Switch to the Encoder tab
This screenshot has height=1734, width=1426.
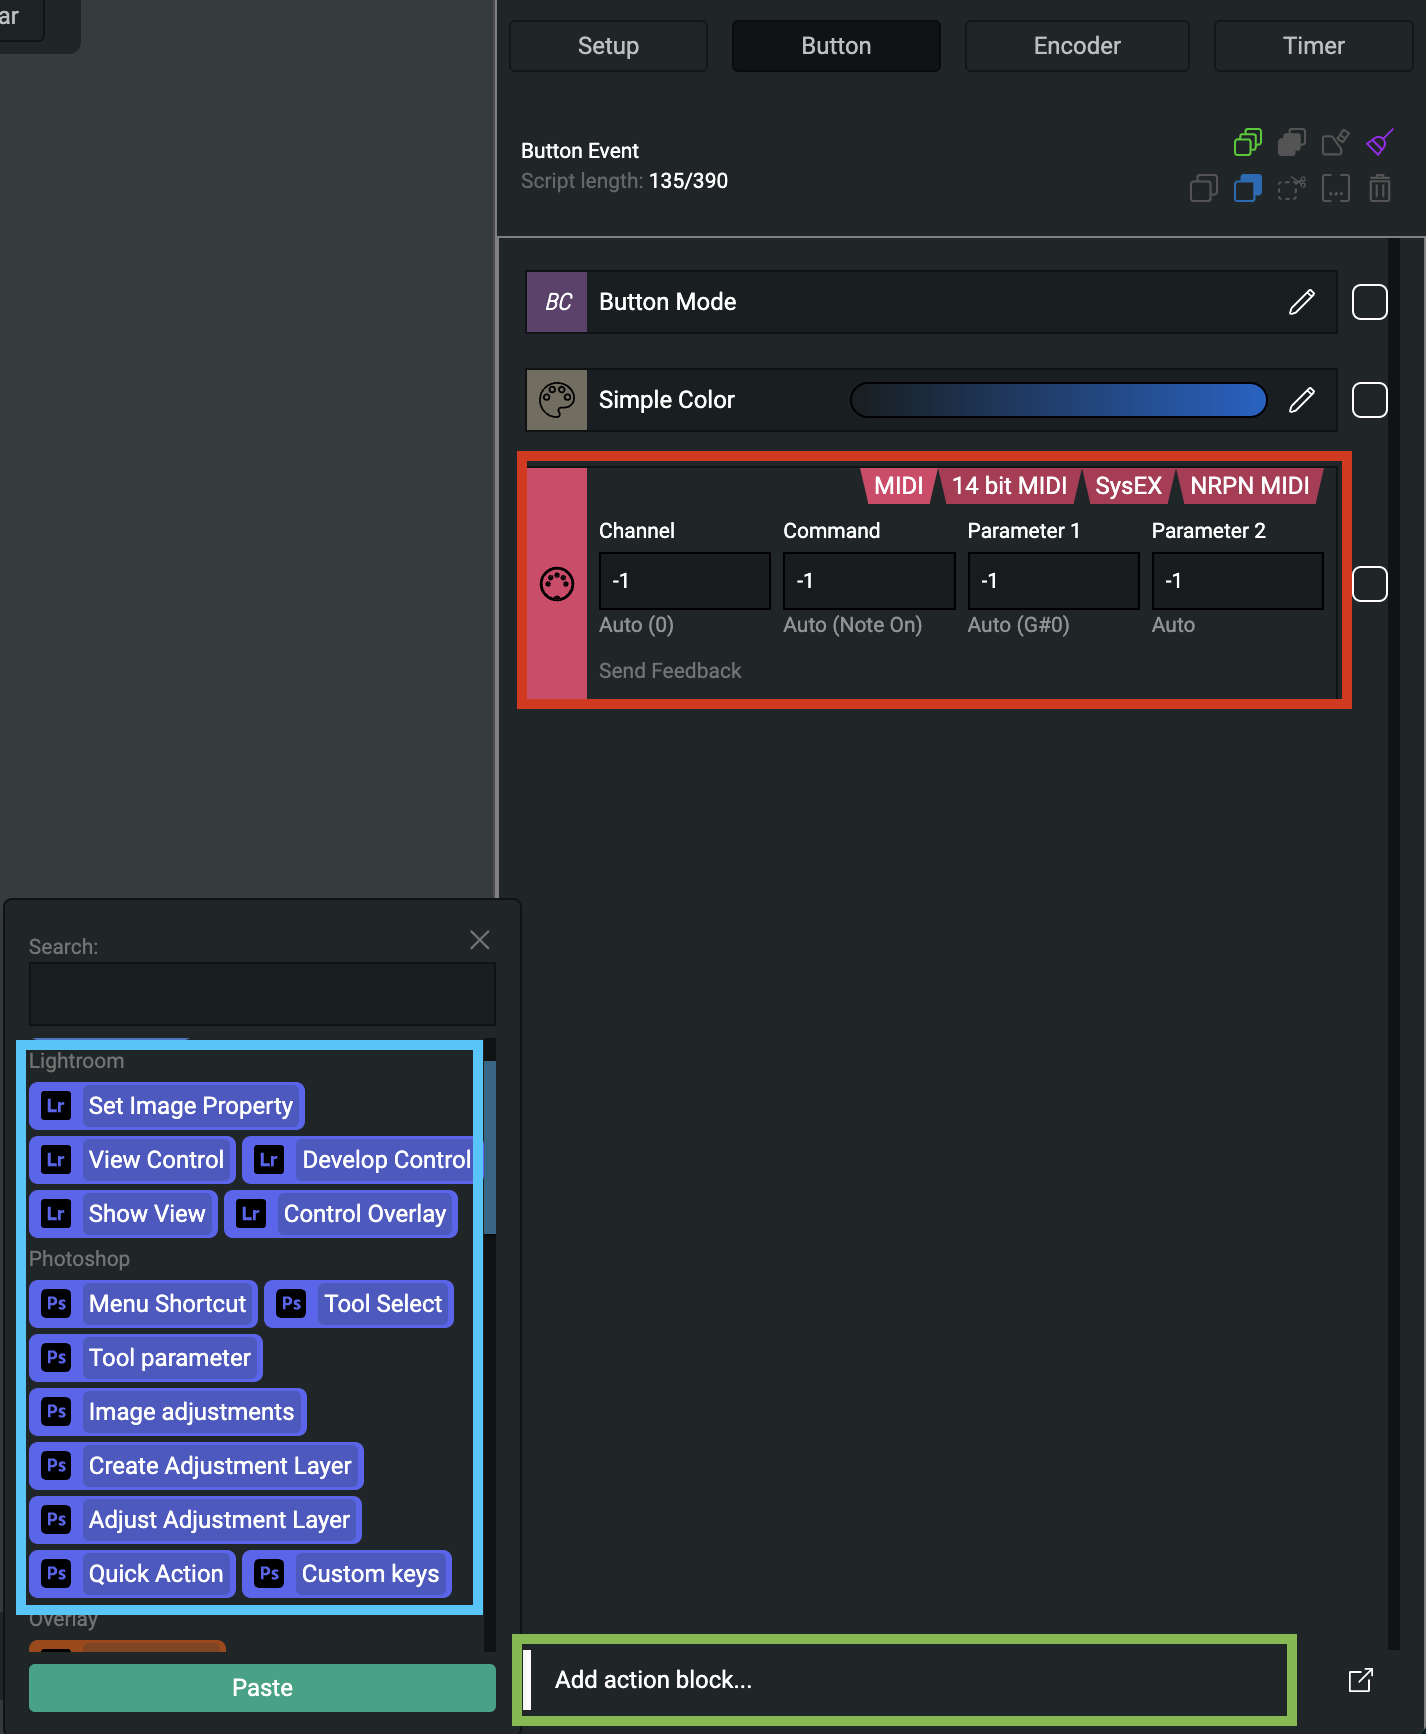[1076, 46]
